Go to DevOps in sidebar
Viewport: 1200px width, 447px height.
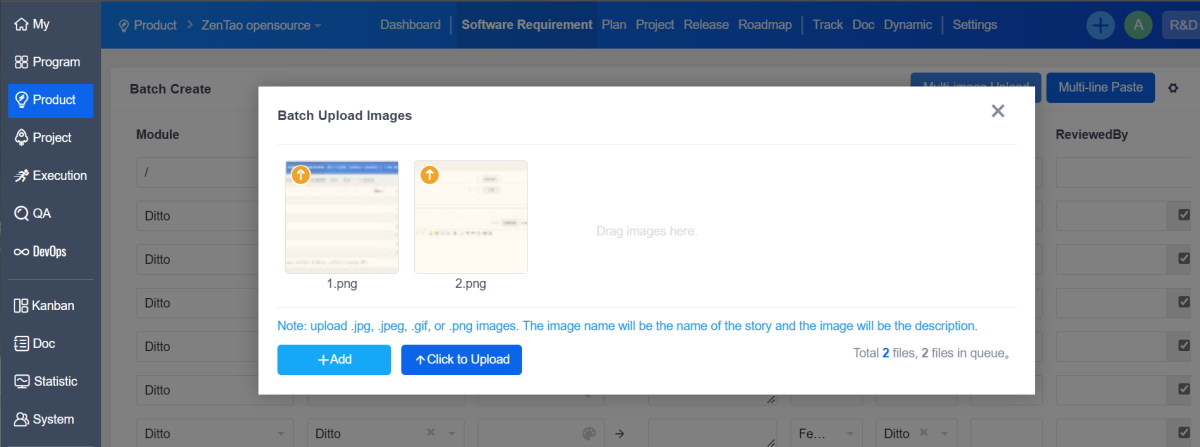pos(22,252)
